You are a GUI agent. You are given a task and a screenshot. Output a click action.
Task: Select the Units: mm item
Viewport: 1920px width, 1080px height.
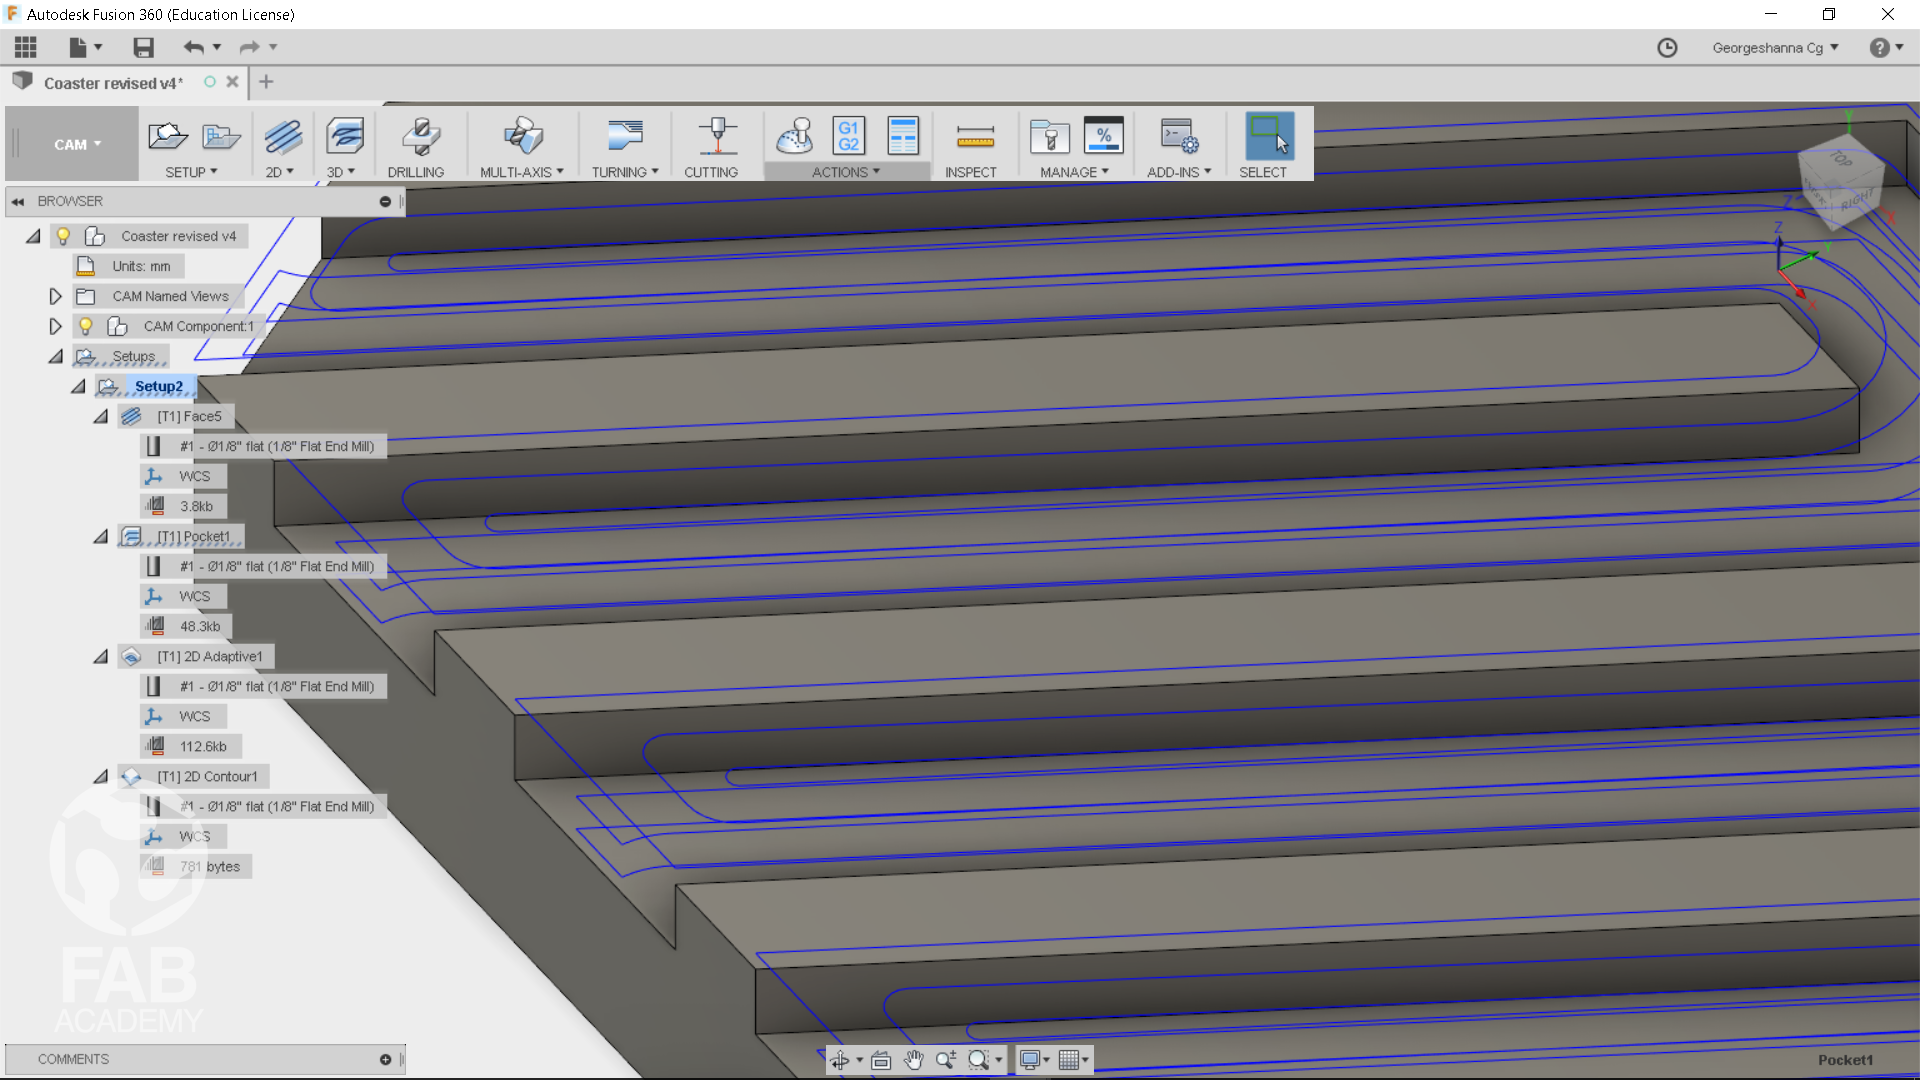(x=141, y=266)
